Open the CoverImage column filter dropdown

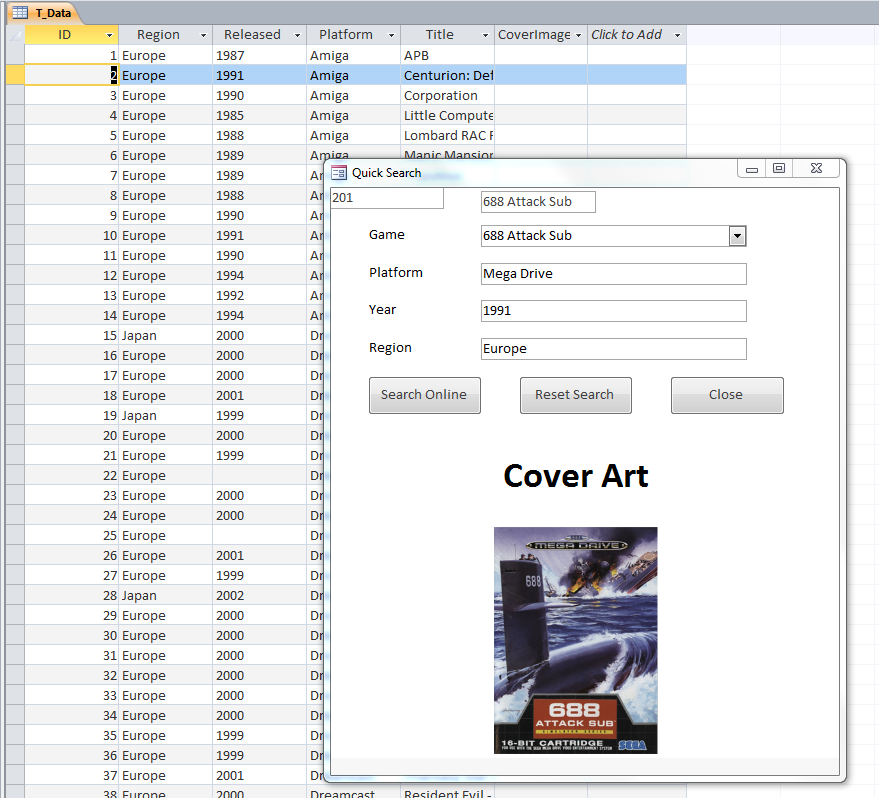tap(579, 35)
